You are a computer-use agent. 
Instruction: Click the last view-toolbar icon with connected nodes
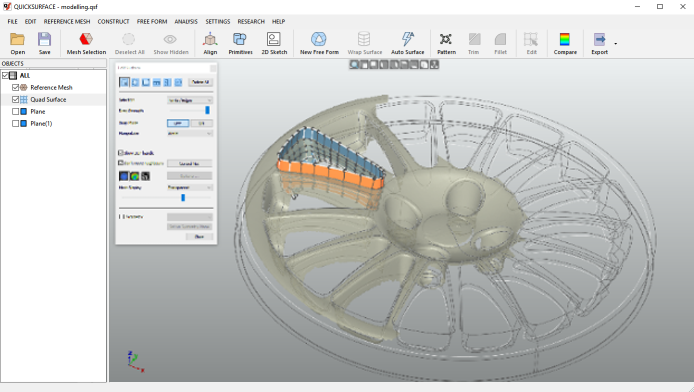pos(434,65)
